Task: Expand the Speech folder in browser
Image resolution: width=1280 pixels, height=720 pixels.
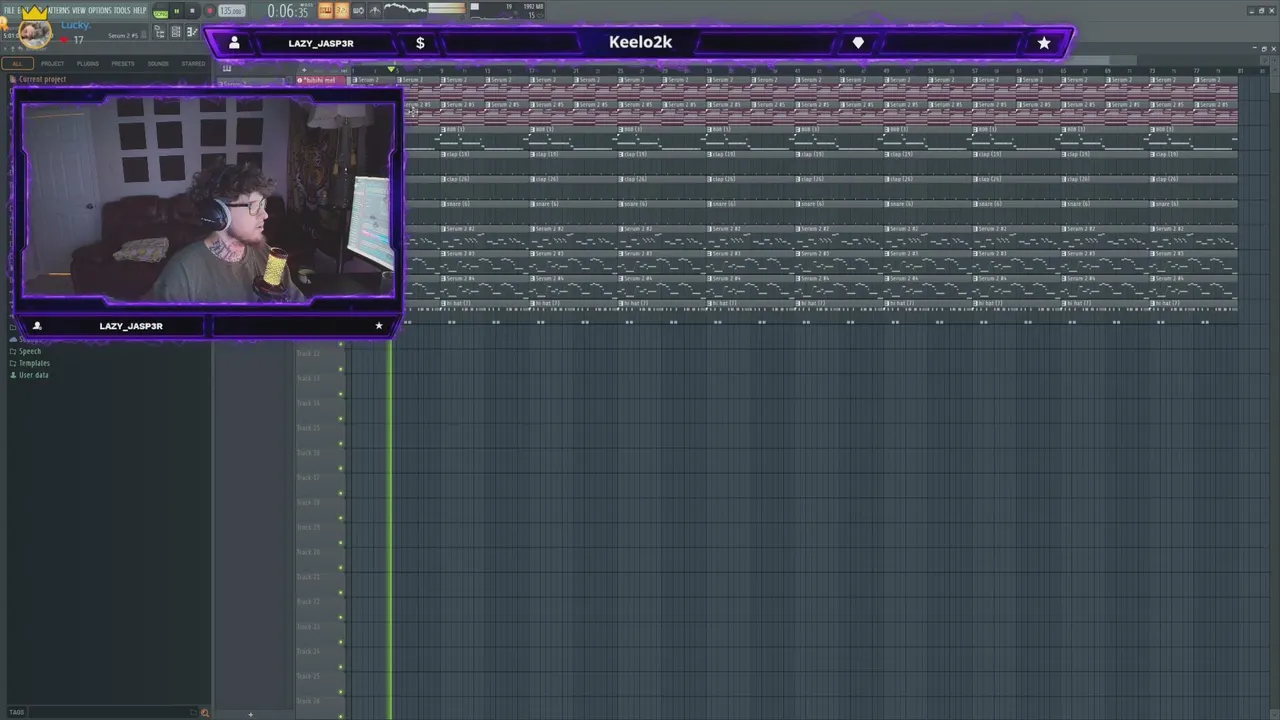Action: coord(27,351)
